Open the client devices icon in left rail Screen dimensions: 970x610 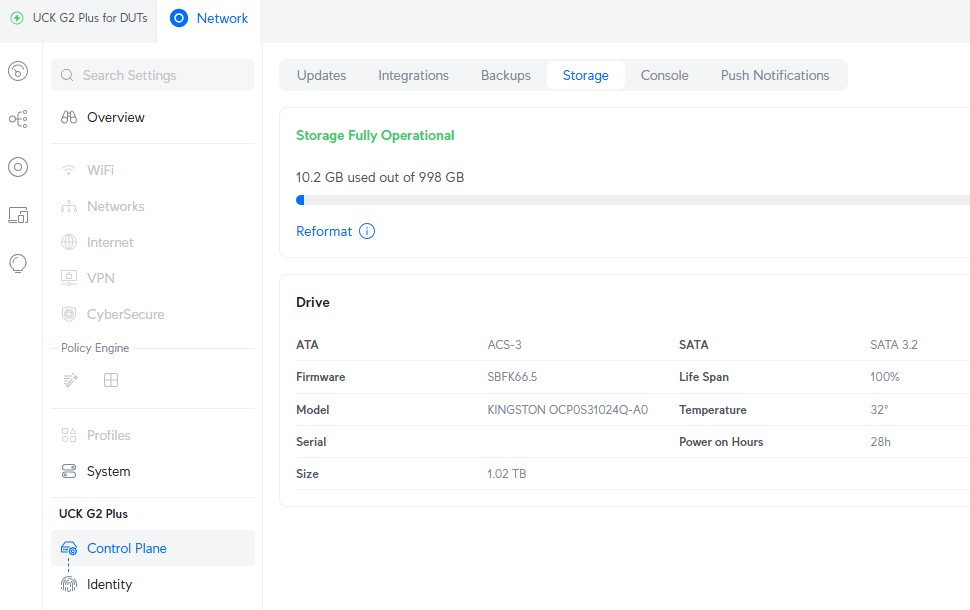click(18, 215)
